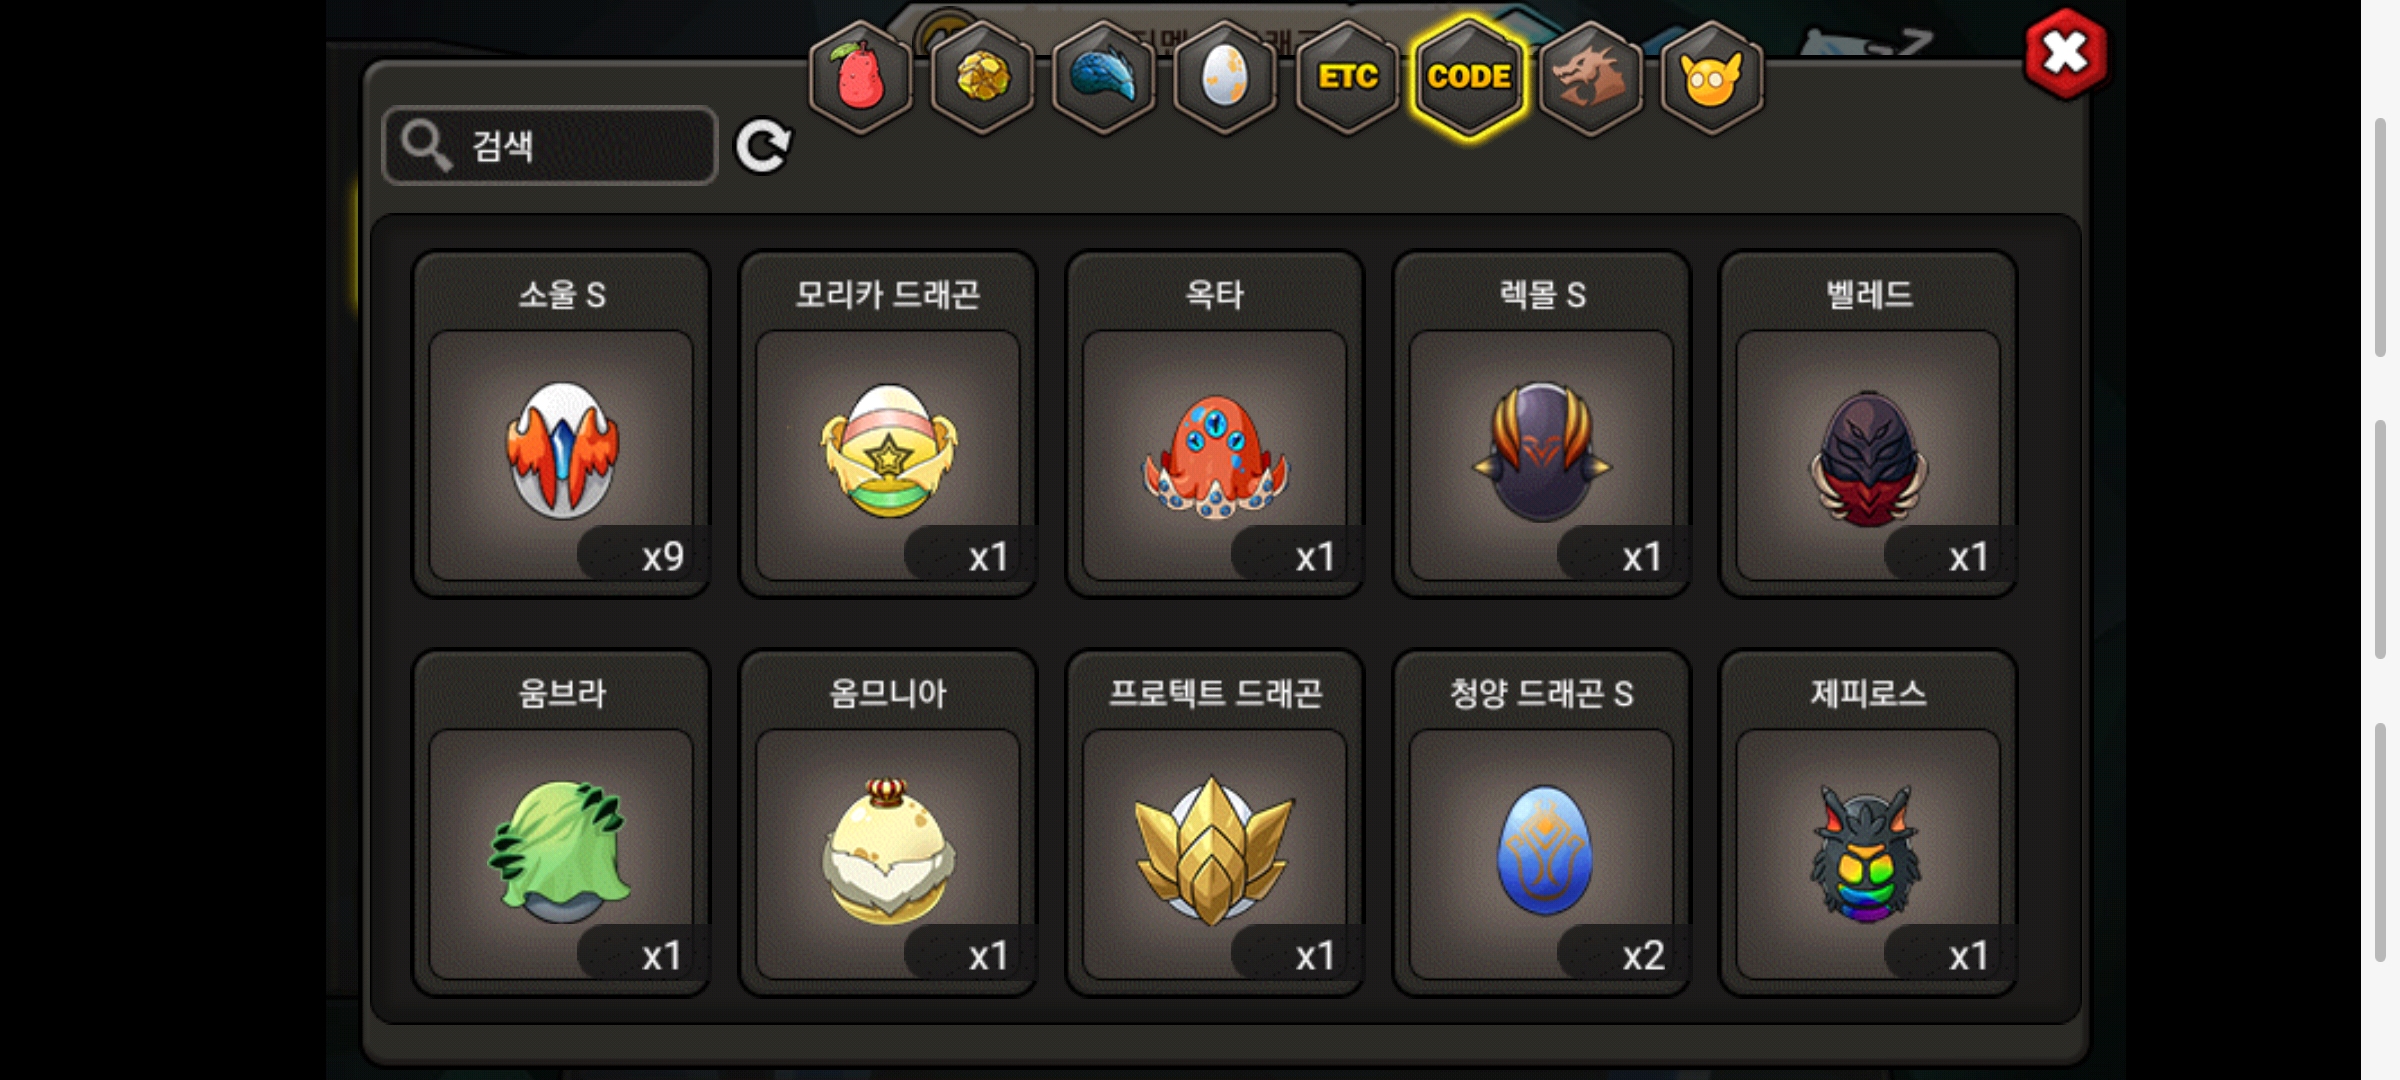Screen dimensions: 2400x1080
Task: Select the 렉몰 S dark egg
Action: [1542, 424]
